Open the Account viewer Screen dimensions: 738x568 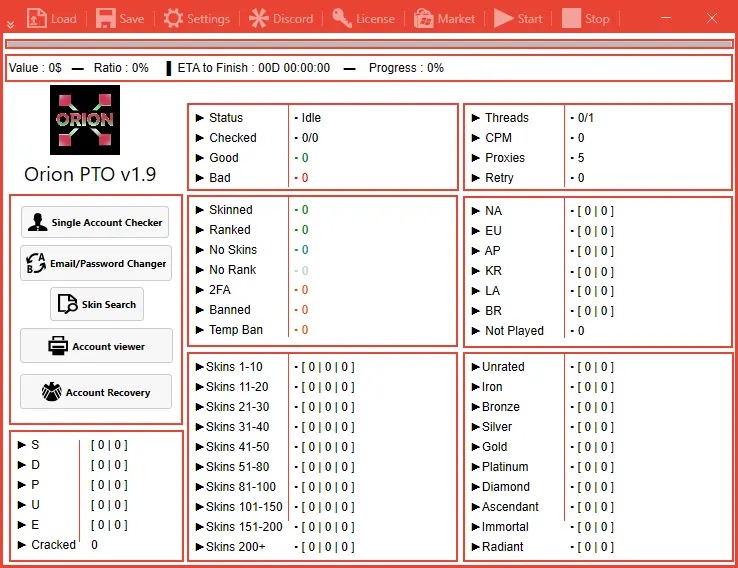96,346
